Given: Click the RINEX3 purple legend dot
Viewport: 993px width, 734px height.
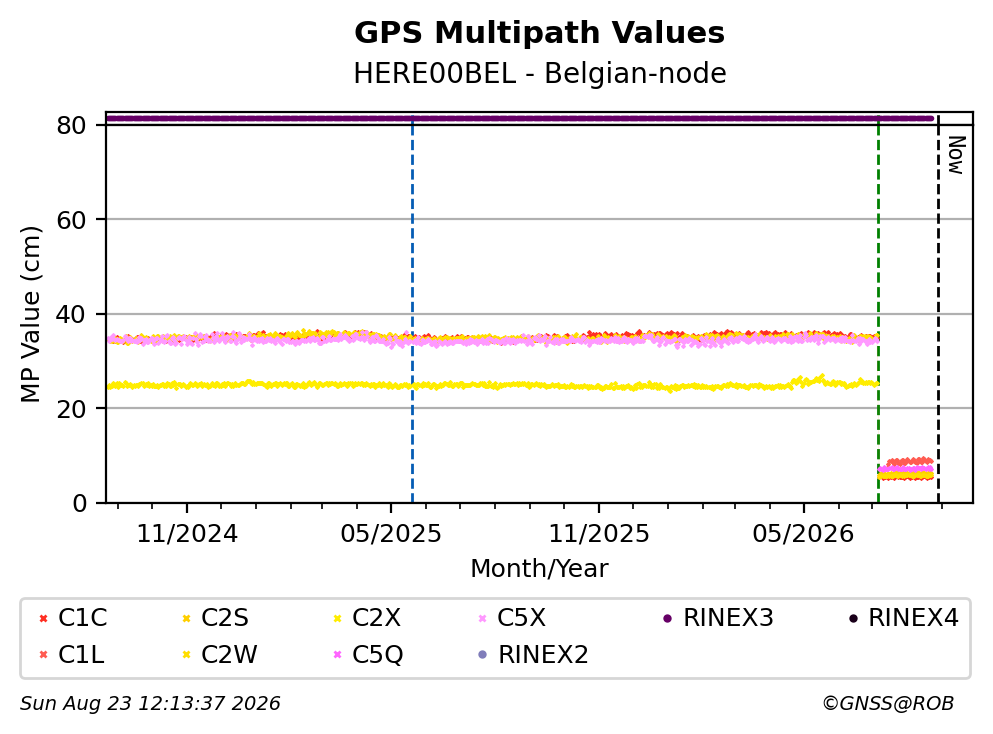Looking at the screenshot, I should [667, 618].
